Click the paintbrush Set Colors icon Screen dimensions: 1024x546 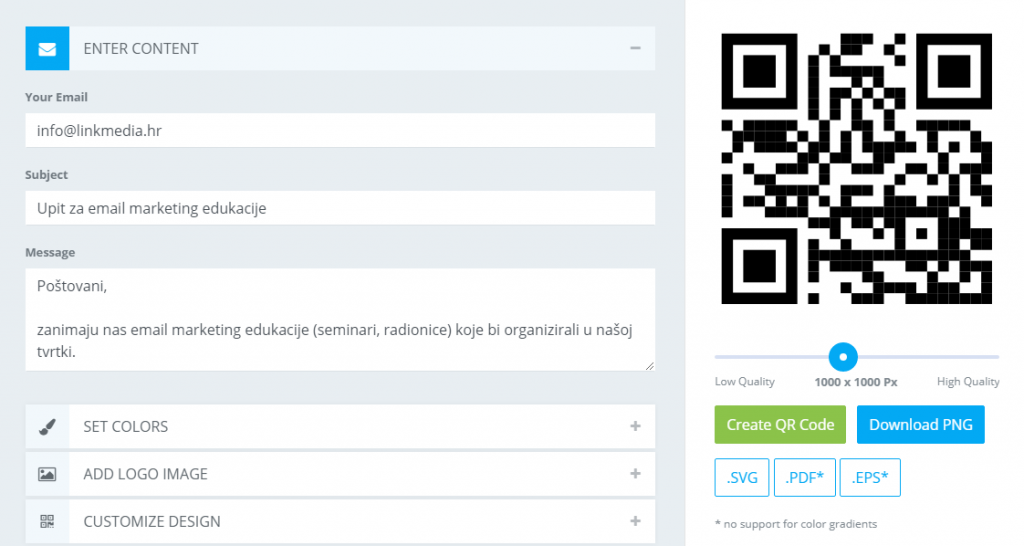click(x=47, y=426)
